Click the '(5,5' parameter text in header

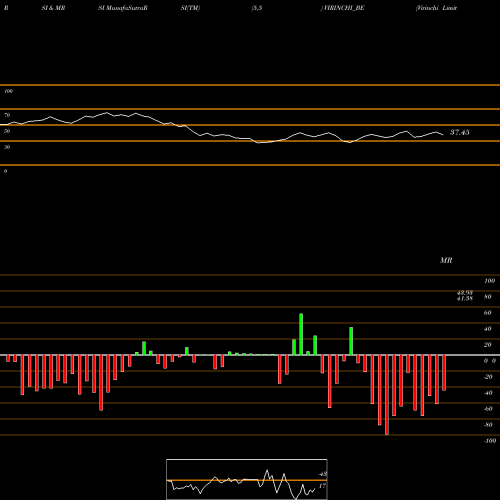click(257, 8)
